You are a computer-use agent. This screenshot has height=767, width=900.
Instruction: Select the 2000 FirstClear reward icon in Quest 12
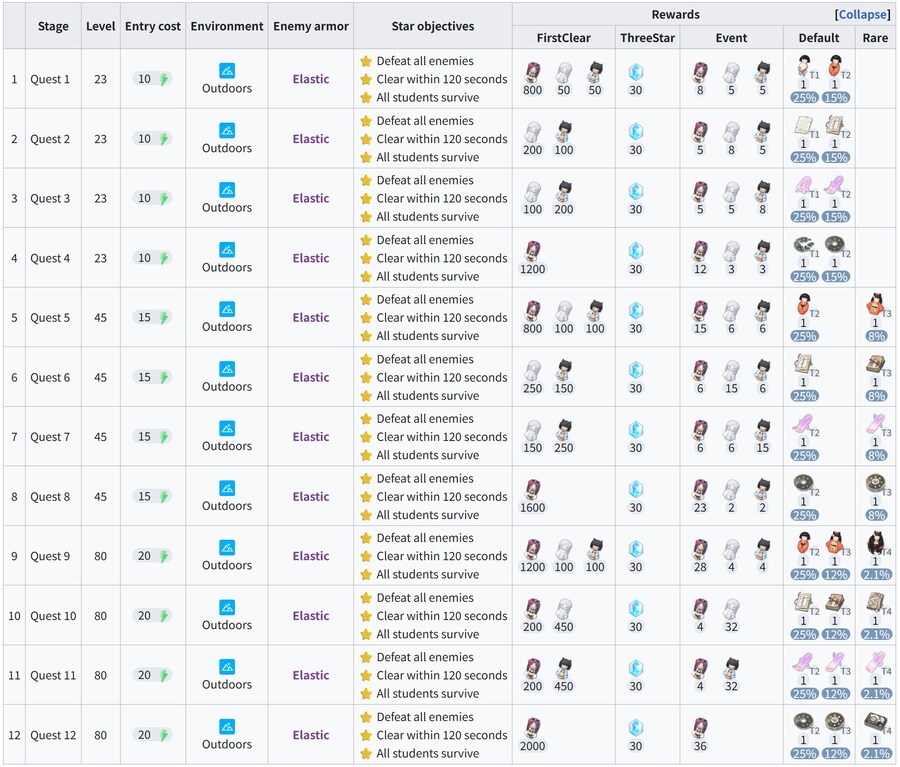click(x=532, y=728)
